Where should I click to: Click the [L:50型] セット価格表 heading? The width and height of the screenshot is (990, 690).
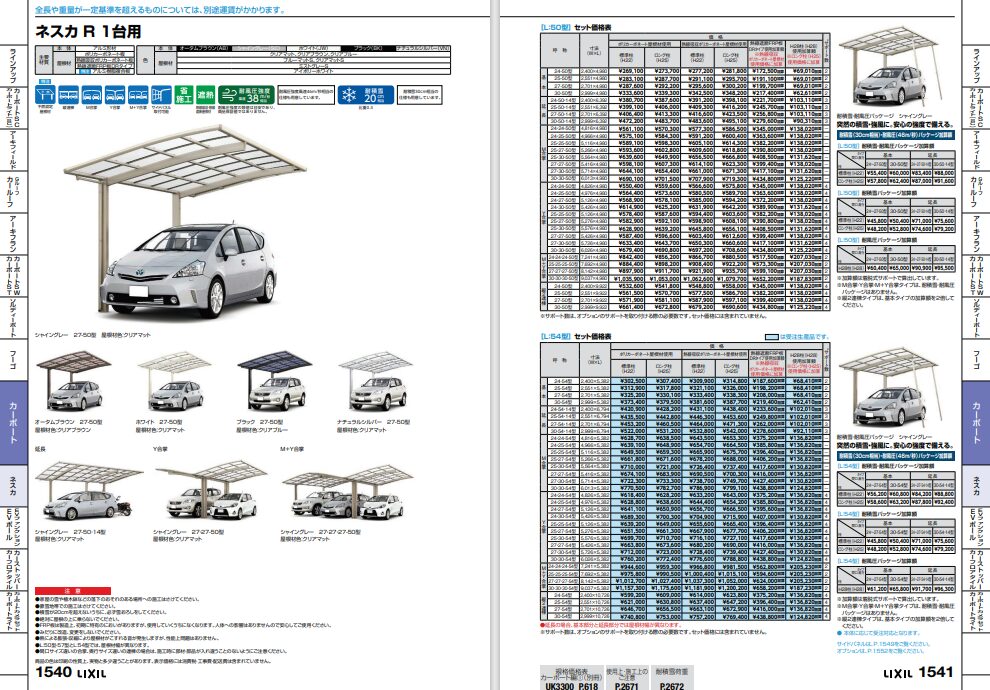576,27
